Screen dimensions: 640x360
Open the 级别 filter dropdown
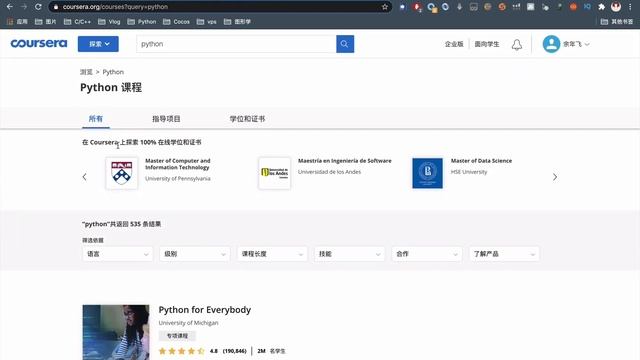(x=195, y=254)
